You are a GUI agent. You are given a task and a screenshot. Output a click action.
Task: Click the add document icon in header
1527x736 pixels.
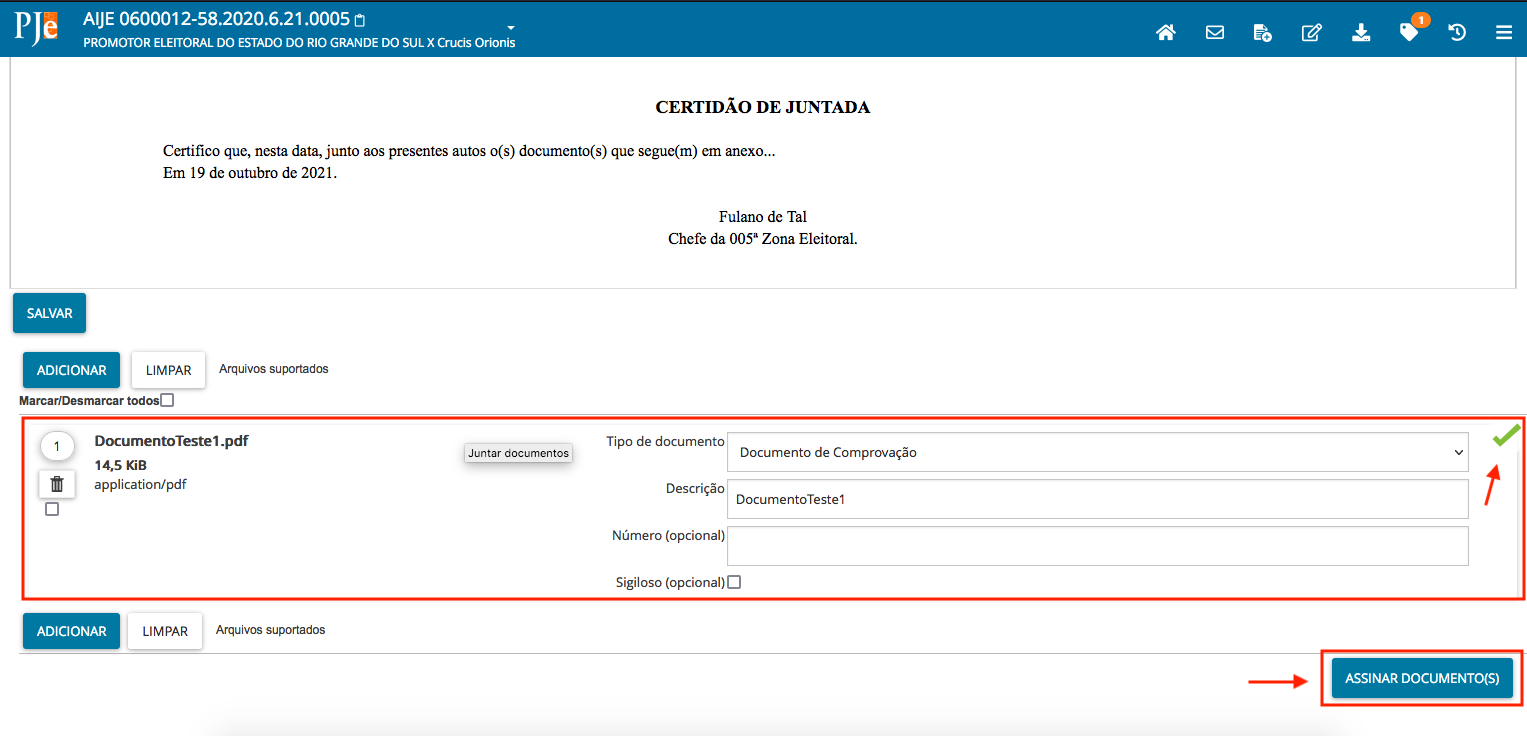[1263, 32]
